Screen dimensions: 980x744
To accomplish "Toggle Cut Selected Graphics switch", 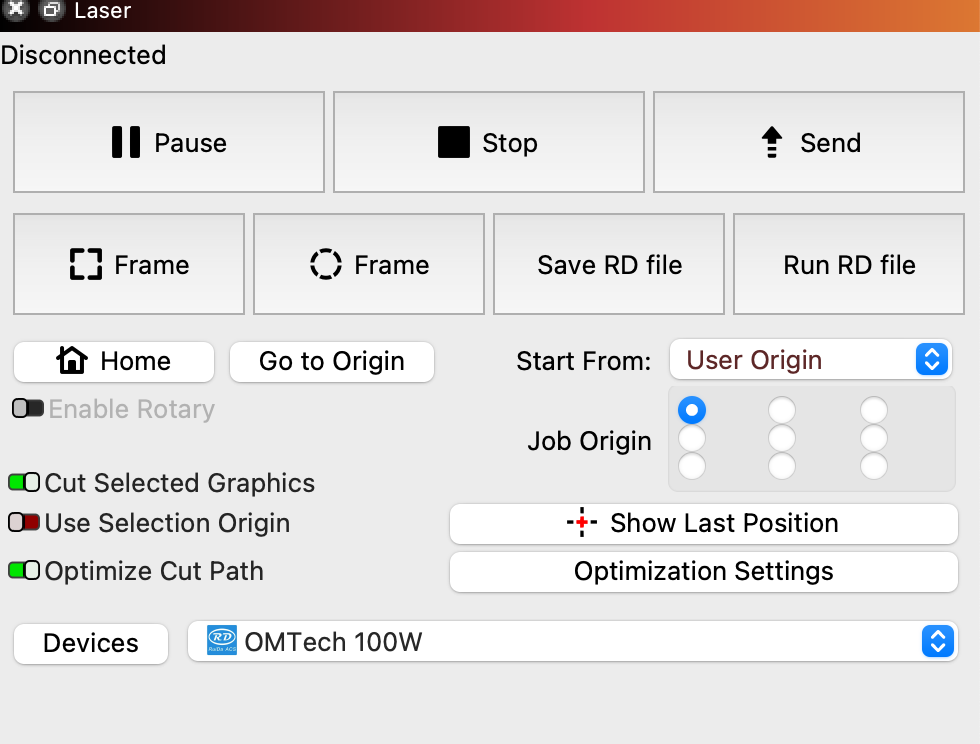I will (x=24, y=483).
